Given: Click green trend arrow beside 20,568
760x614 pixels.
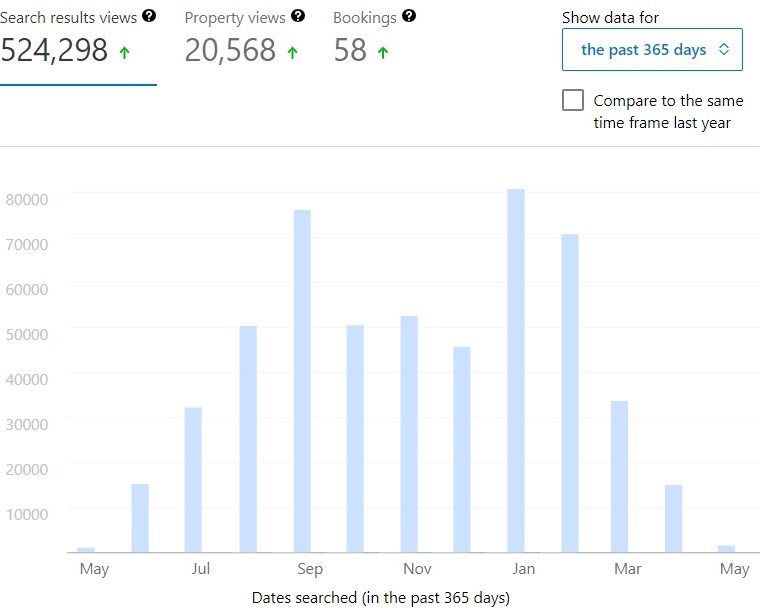Looking at the screenshot, I should [x=292, y=53].
